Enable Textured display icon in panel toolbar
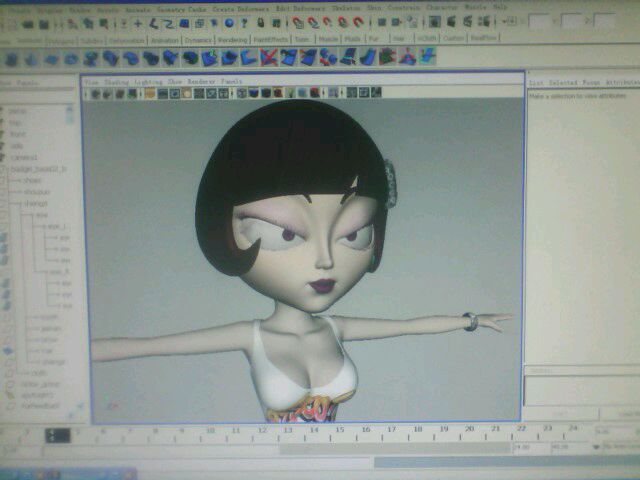 click(278, 93)
